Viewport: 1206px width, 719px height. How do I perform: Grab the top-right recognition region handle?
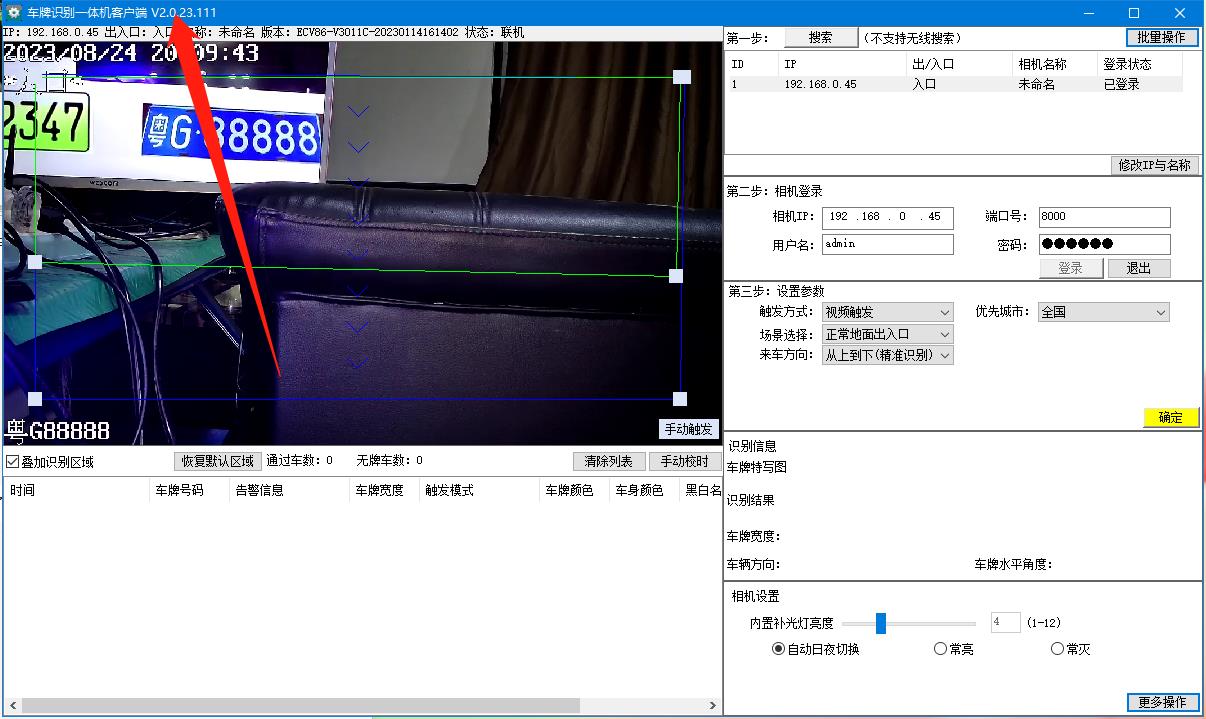click(682, 77)
